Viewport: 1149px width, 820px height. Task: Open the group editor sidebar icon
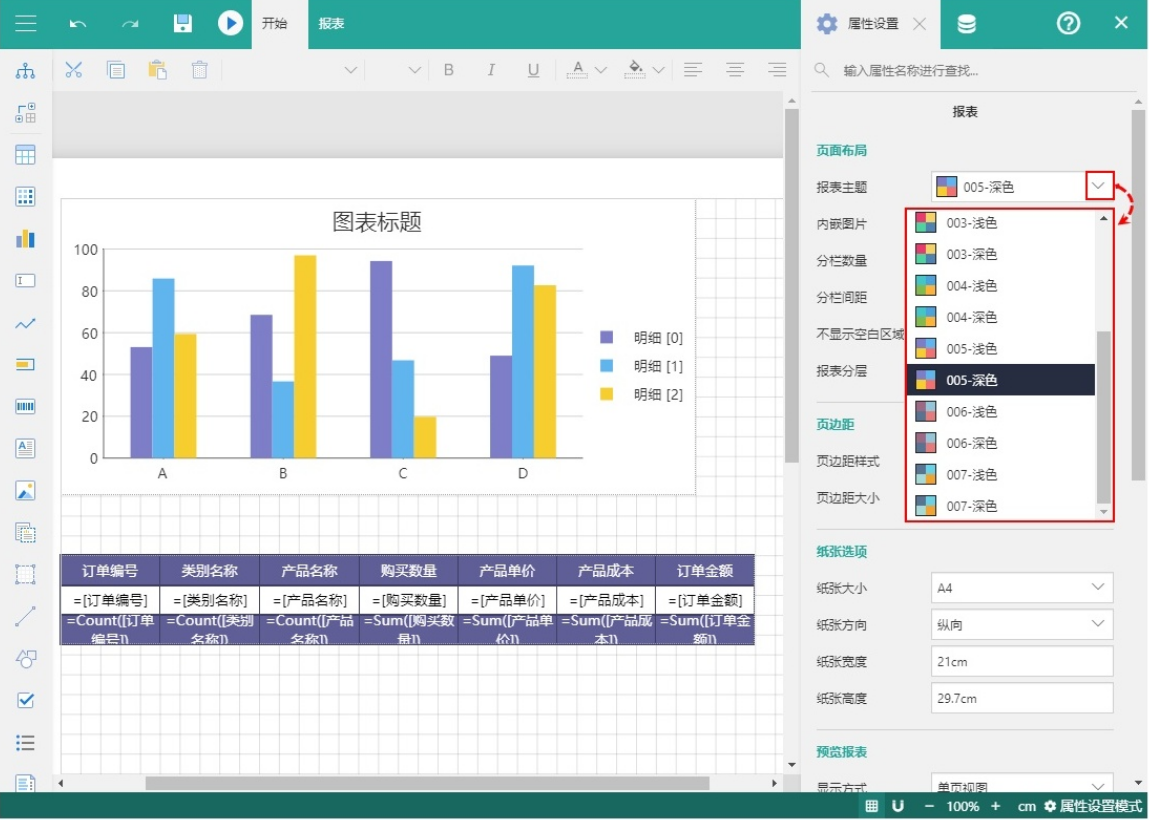[26, 113]
